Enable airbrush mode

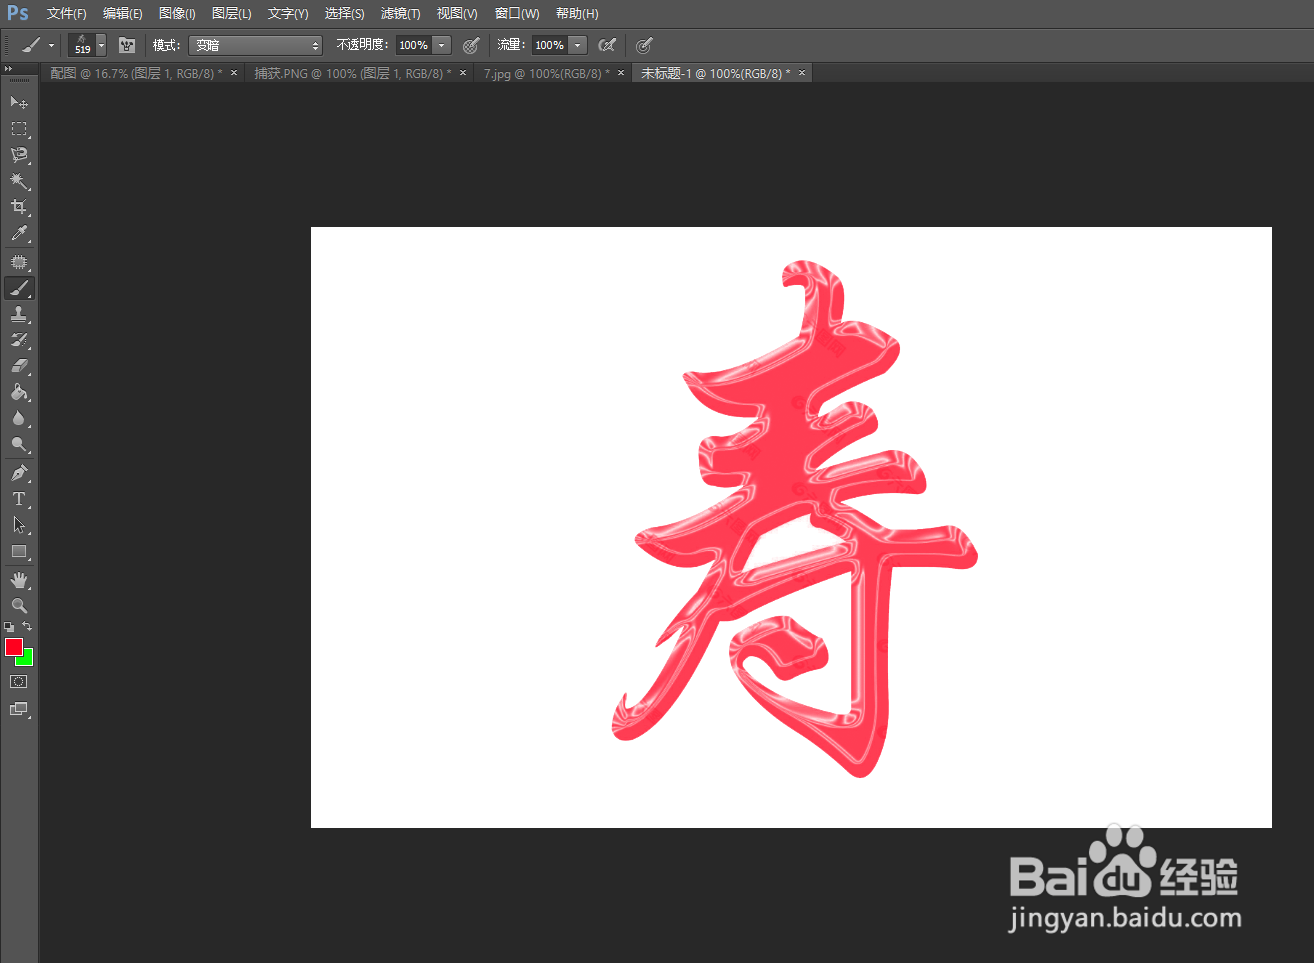(x=607, y=45)
